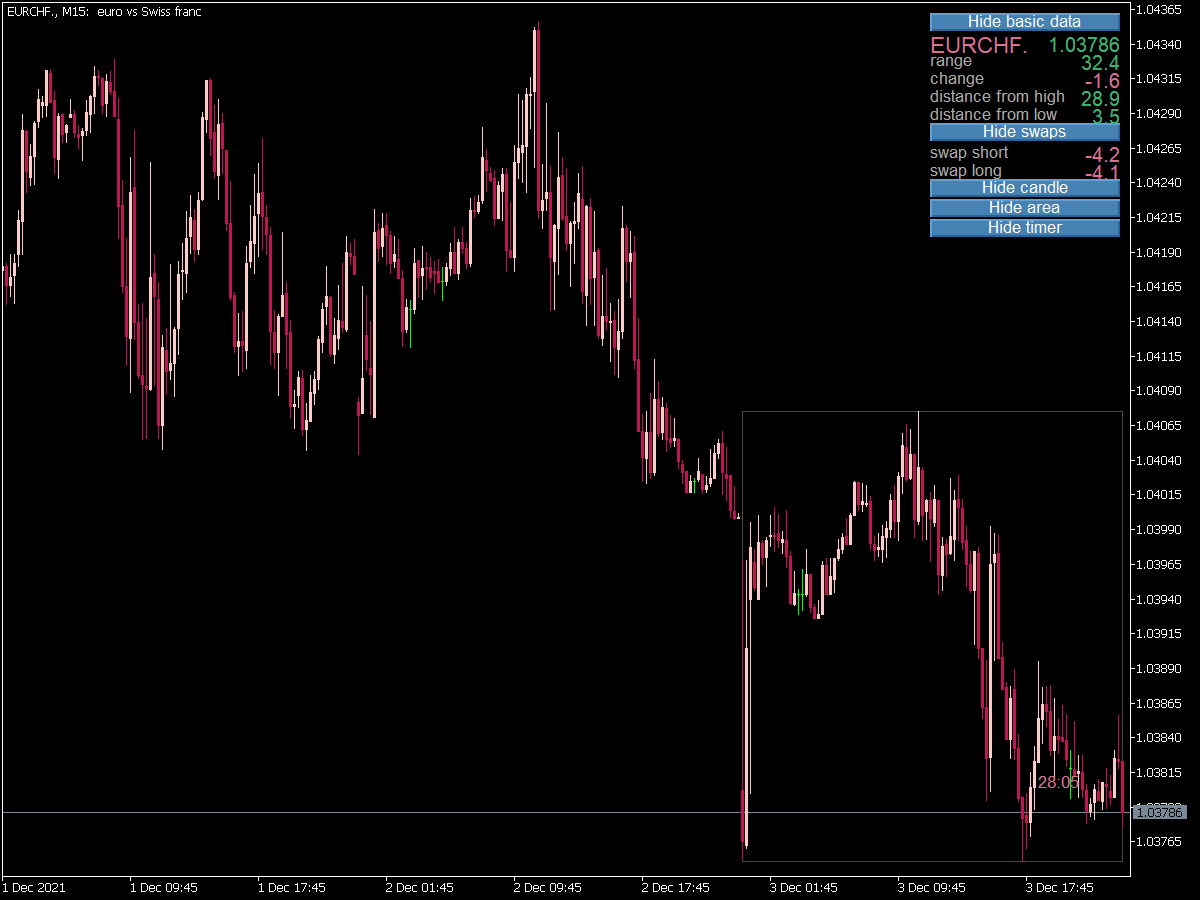Click the swap long label
This screenshot has width=1200, height=900.
point(965,171)
